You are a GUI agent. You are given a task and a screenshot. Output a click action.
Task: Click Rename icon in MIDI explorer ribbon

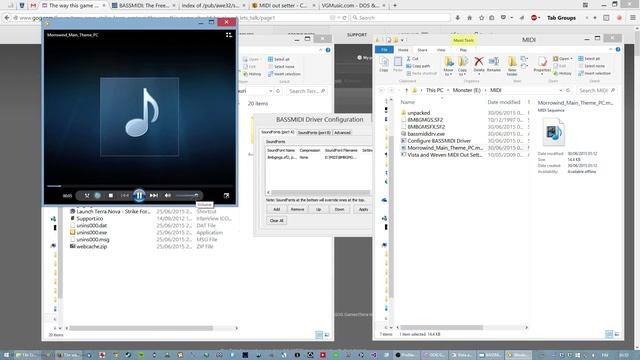[493, 64]
